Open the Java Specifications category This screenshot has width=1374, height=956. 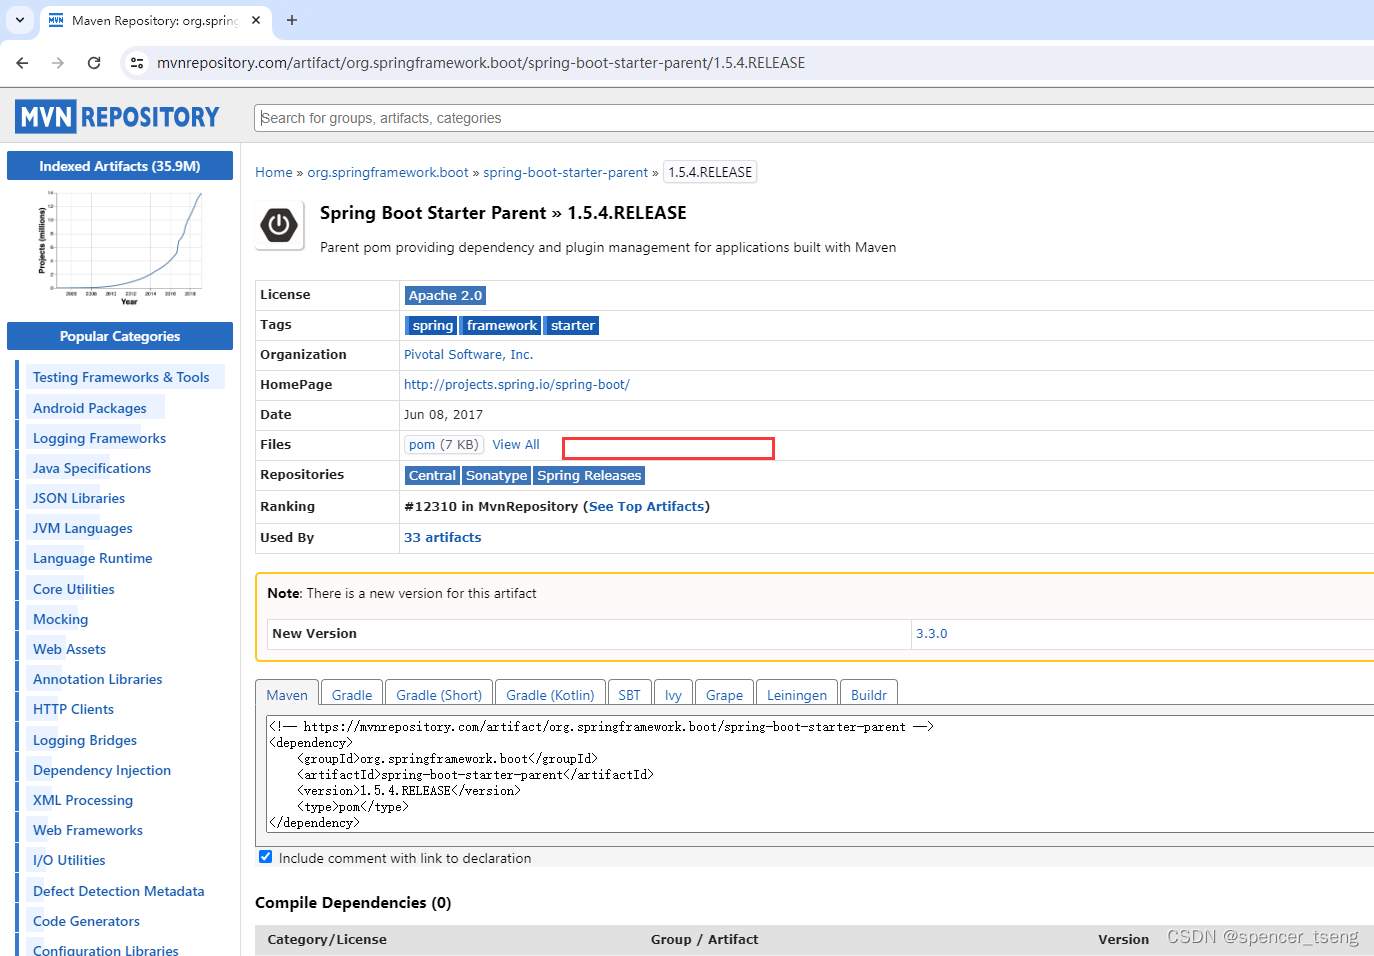[x=92, y=468]
